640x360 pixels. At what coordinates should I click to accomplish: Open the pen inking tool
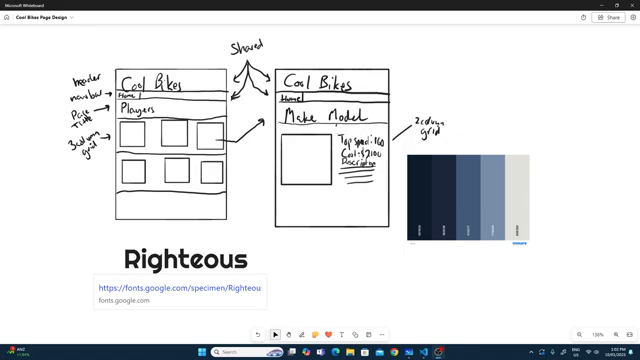pyautogui.click(x=302, y=335)
